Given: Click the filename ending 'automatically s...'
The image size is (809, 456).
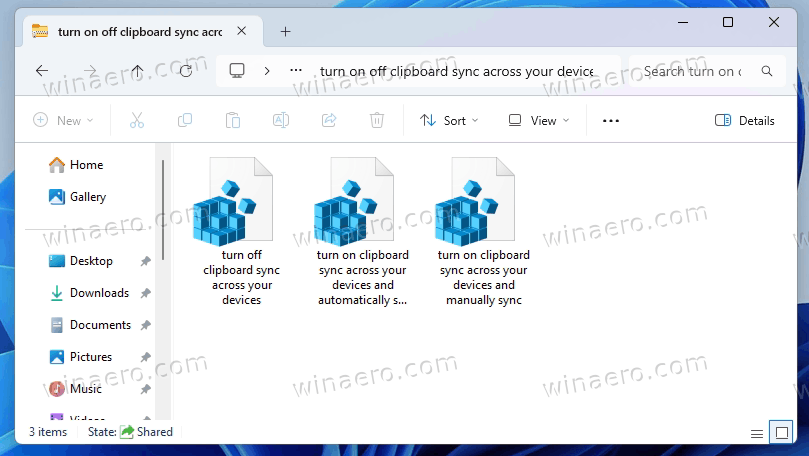Looking at the screenshot, I should click(x=362, y=278).
